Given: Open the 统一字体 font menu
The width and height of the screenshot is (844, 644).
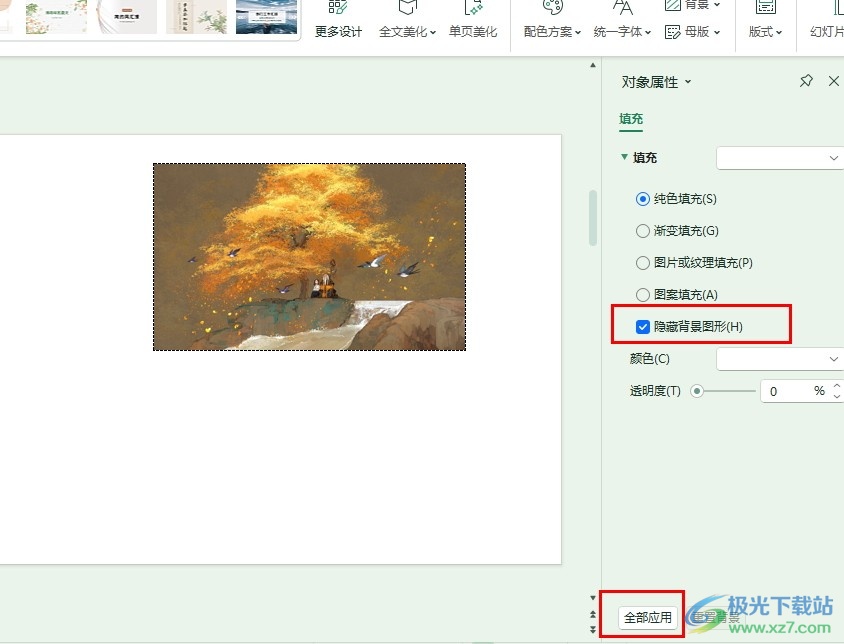Looking at the screenshot, I should pyautogui.click(x=622, y=20).
